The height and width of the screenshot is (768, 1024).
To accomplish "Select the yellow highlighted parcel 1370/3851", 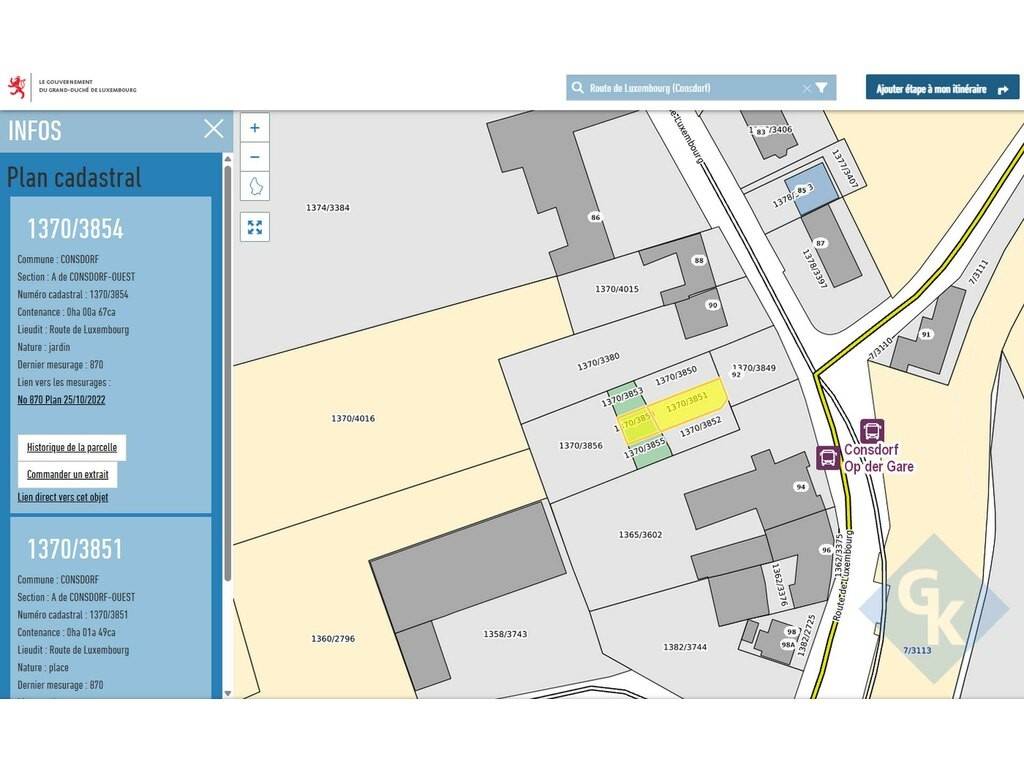I will (690, 400).
